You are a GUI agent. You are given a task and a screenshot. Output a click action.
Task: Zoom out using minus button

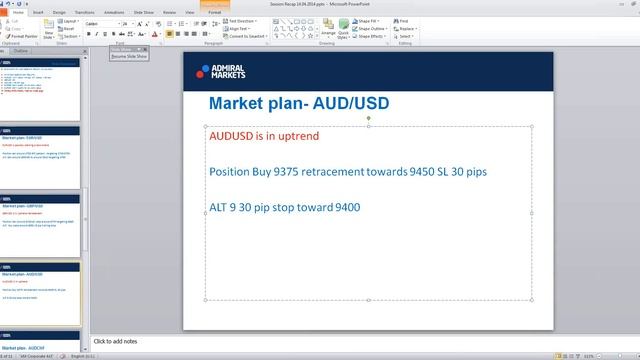(x=599, y=356)
